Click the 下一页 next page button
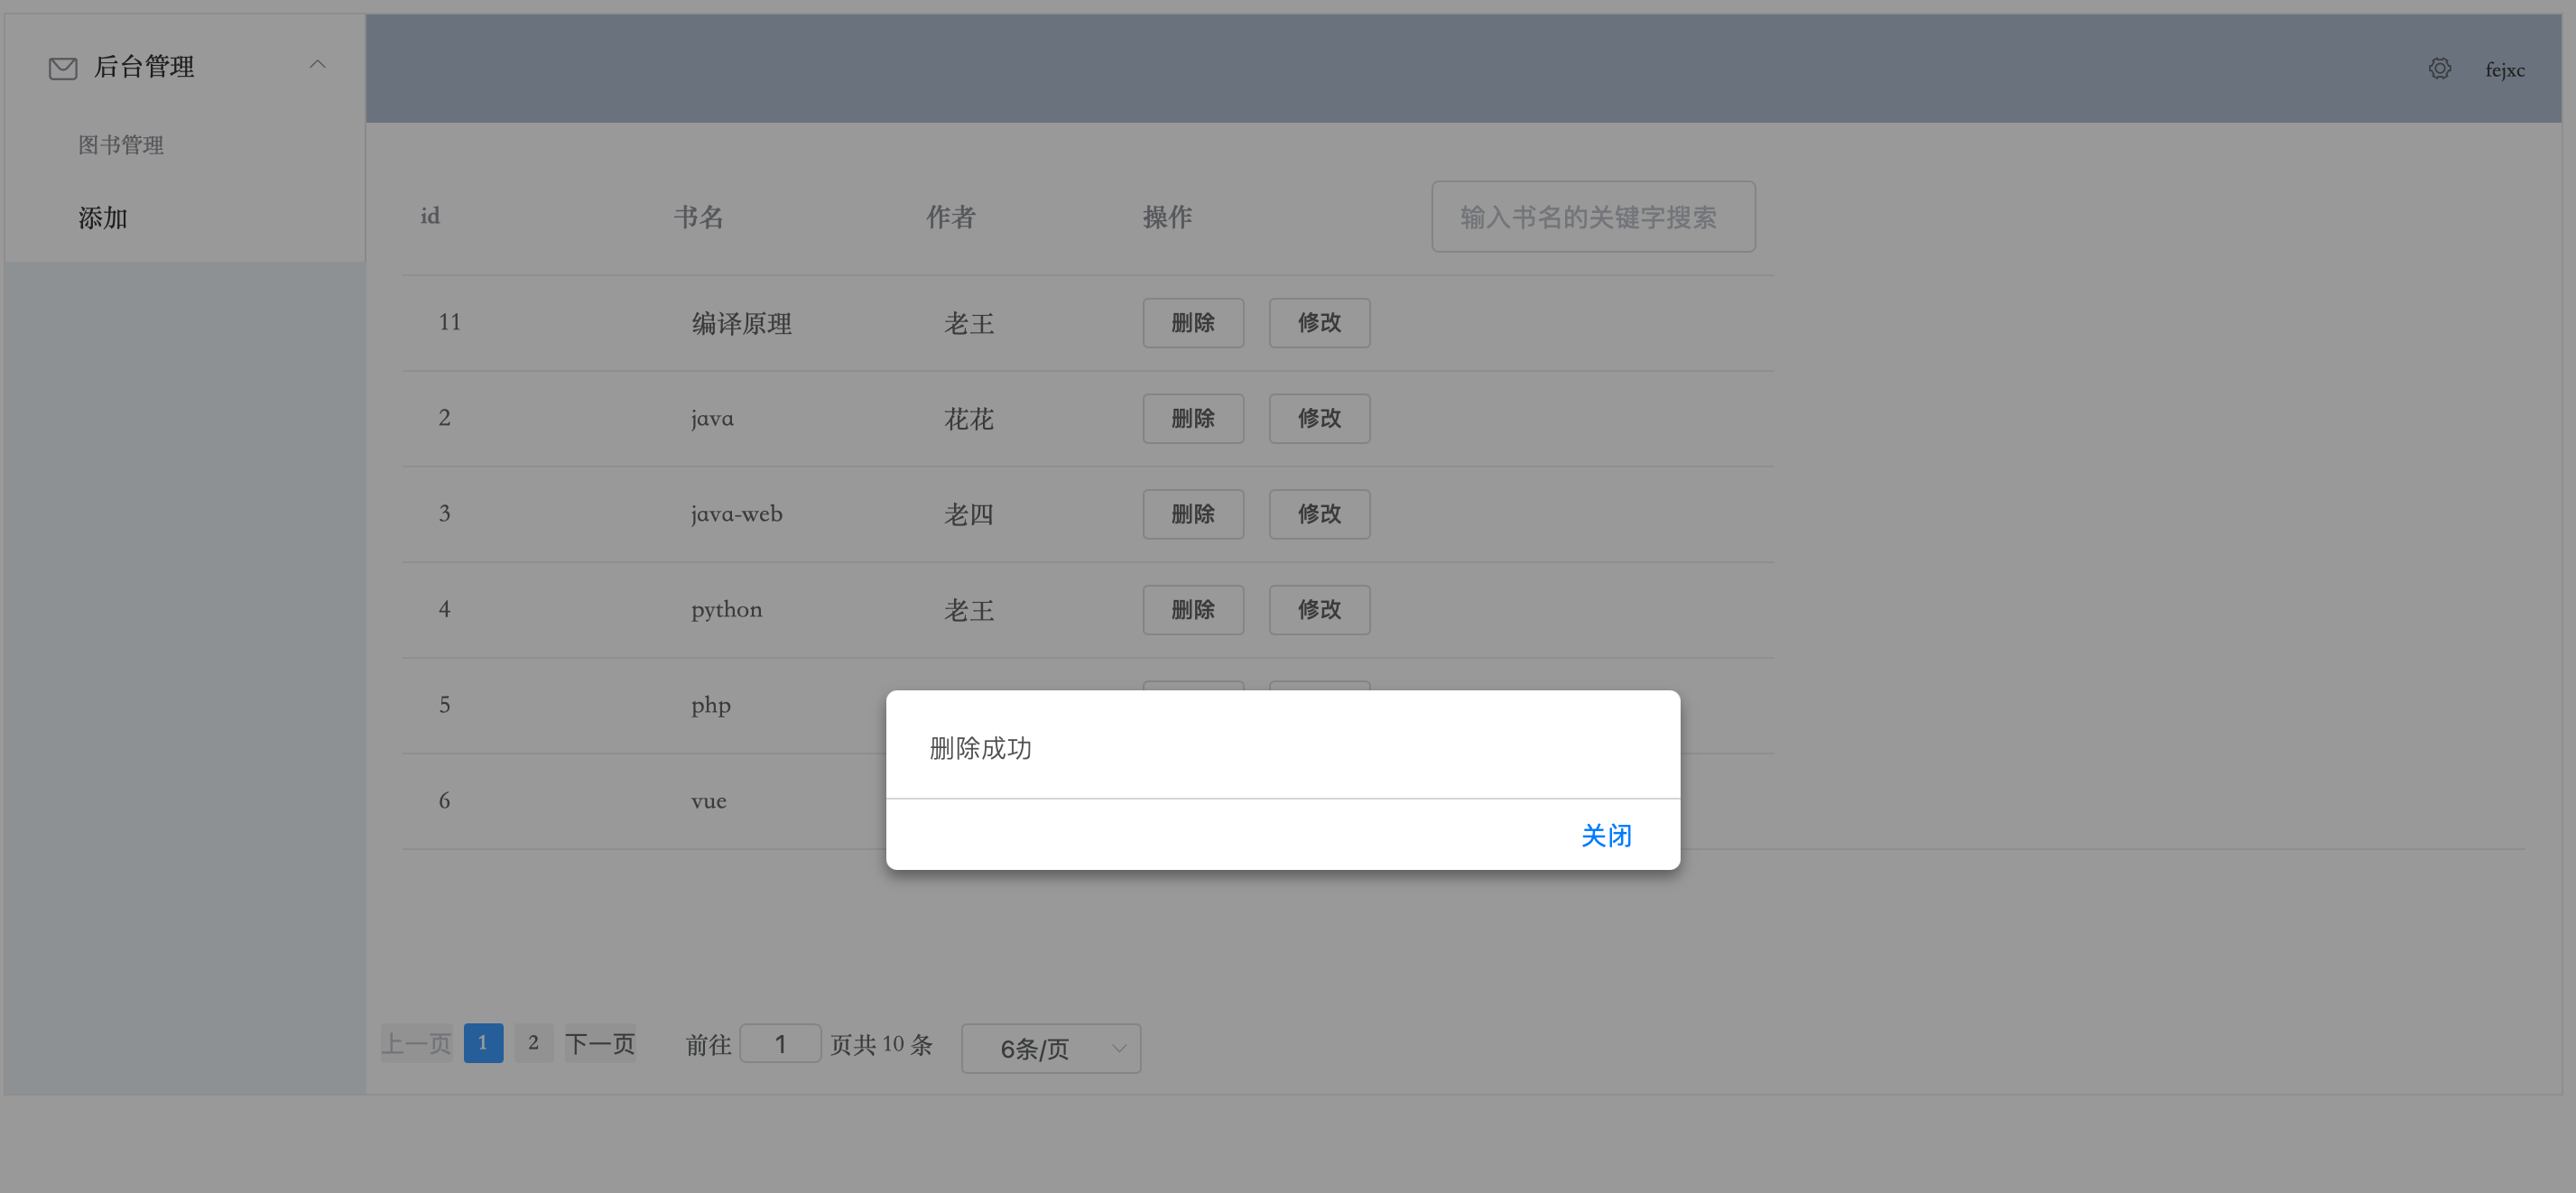 [x=600, y=1044]
